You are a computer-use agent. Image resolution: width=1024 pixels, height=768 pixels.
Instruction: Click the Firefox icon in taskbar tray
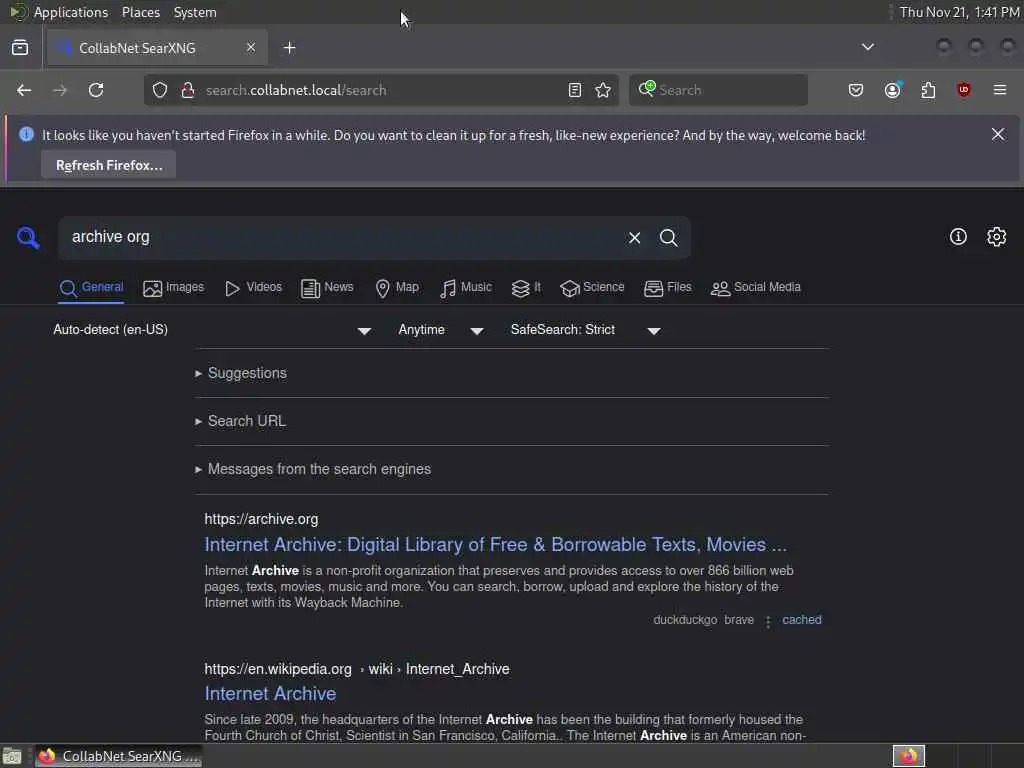(909, 756)
